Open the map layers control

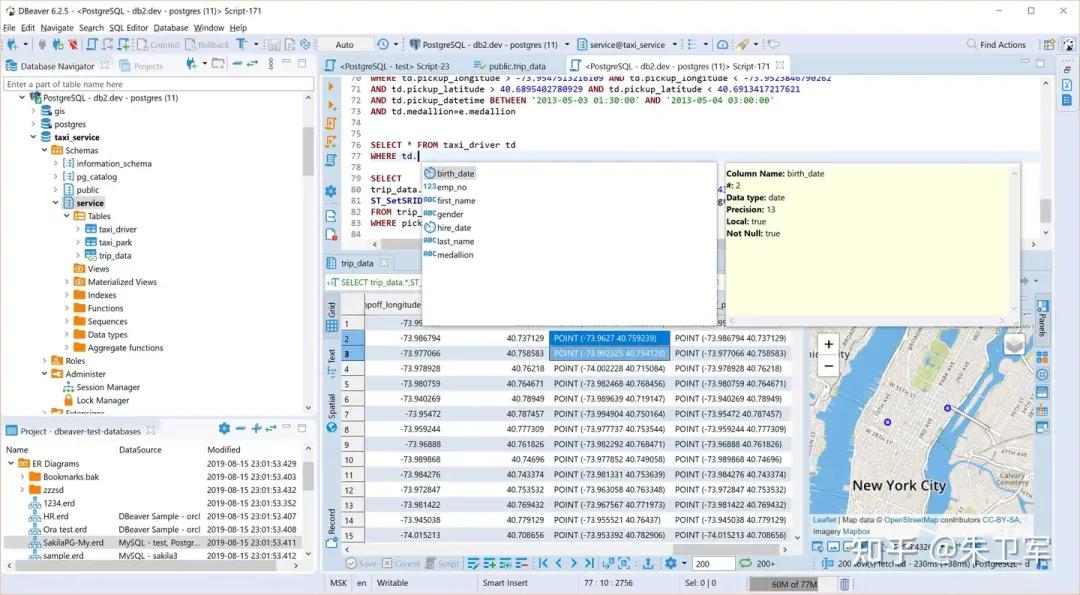1014,345
